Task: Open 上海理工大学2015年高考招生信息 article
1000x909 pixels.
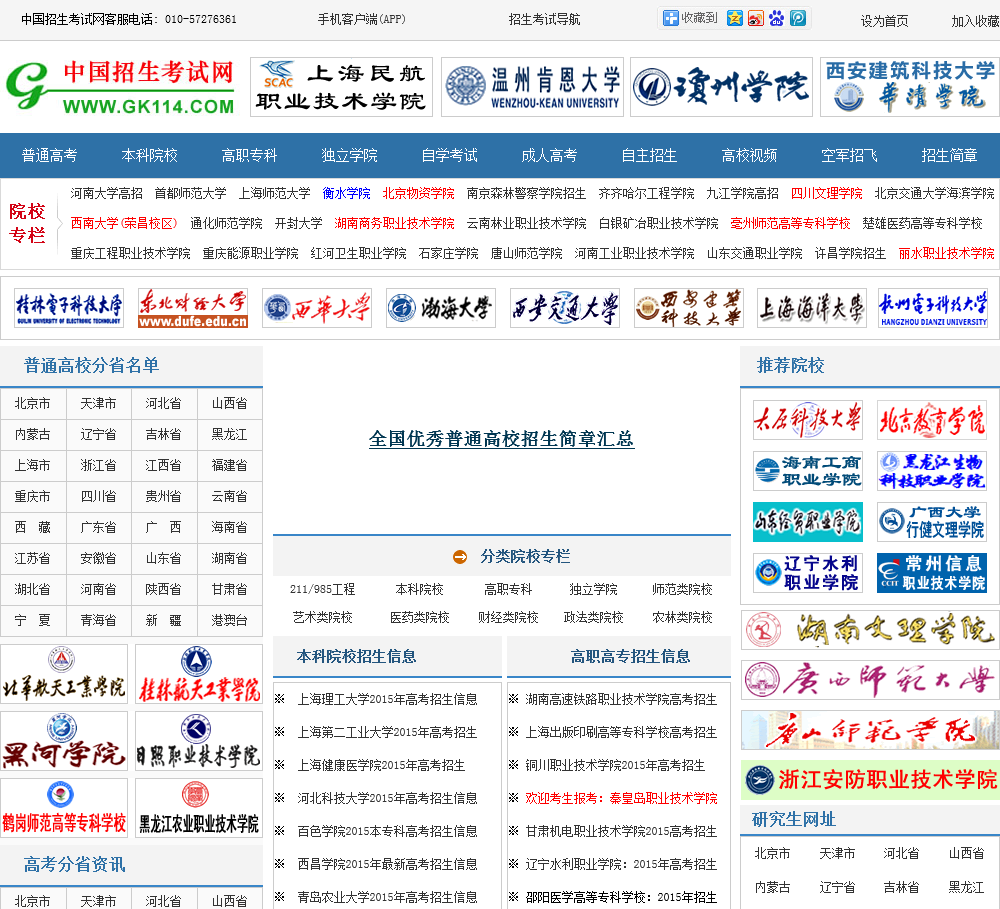Action: pyautogui.click(x=387, y=699)
